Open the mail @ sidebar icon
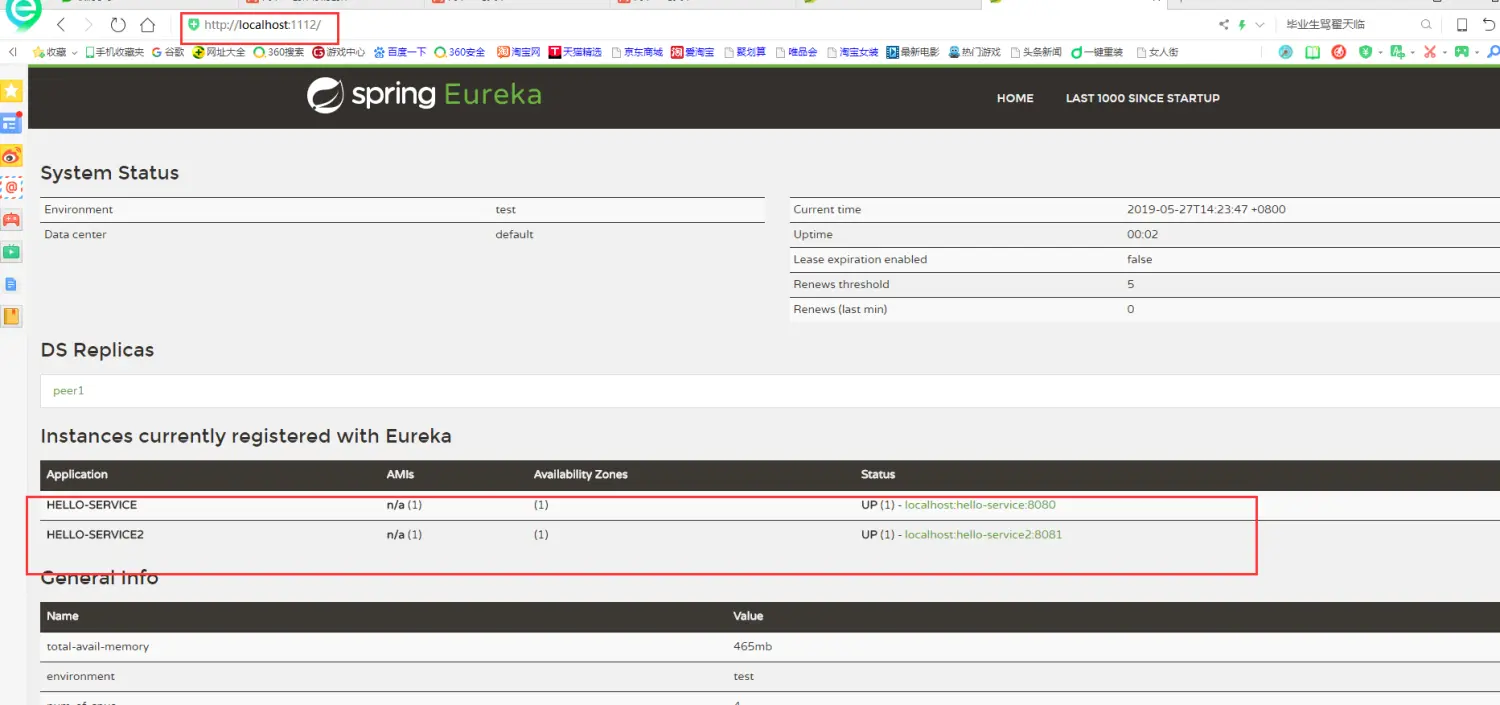Screen dimensions: 1500x705 pos(11,187)
